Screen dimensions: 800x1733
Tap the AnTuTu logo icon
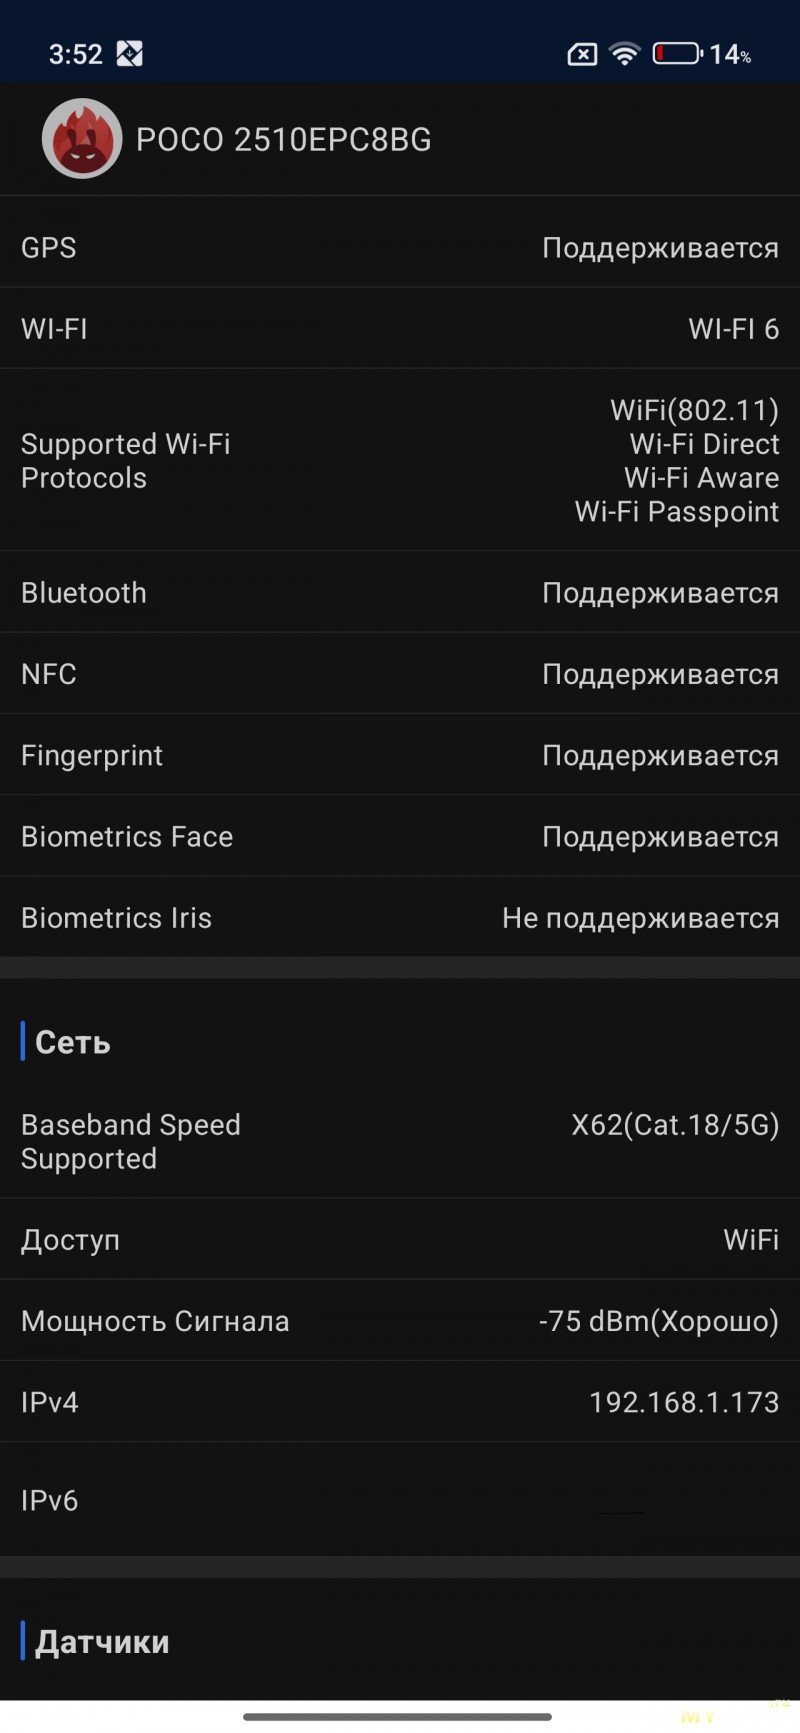pos(82,139)
